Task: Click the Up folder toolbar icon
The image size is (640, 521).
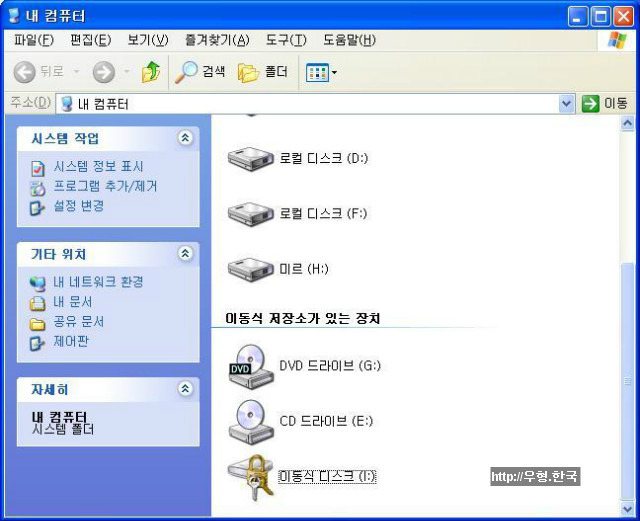Action: tap(151, 72)
